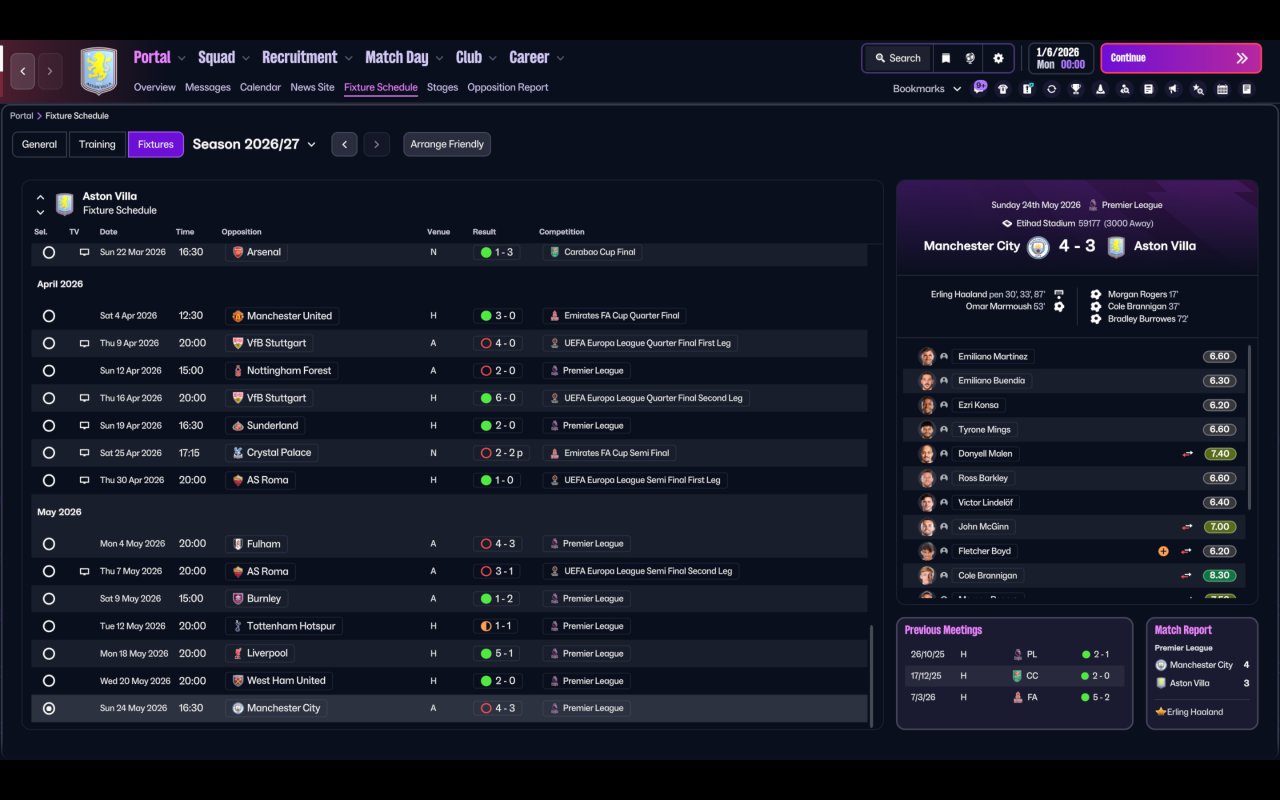1280x800 pixels.
Task: Click the TV icon on the Arsenal fixture row
Action: pos(85,253)
